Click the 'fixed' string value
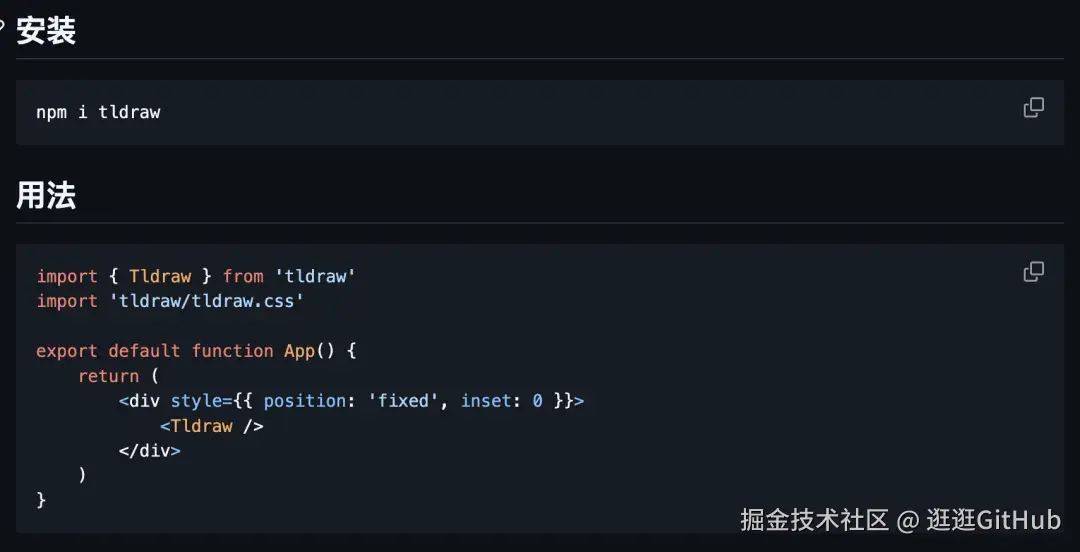The image size is (1080, 552). [408, 400]
